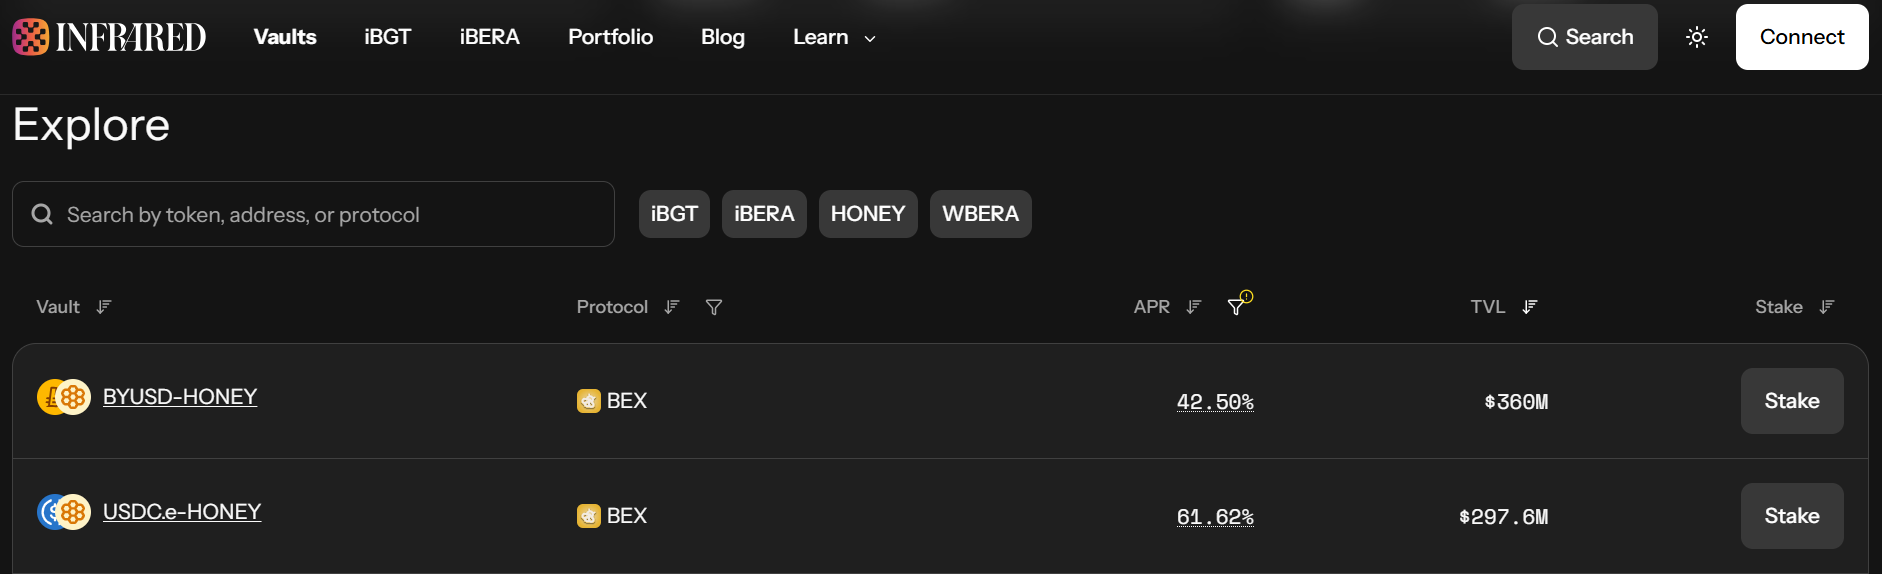Open the USDC.e-HONEY vault link
This screenshot has width=1882, height=574.
click(x=182, y=512)
